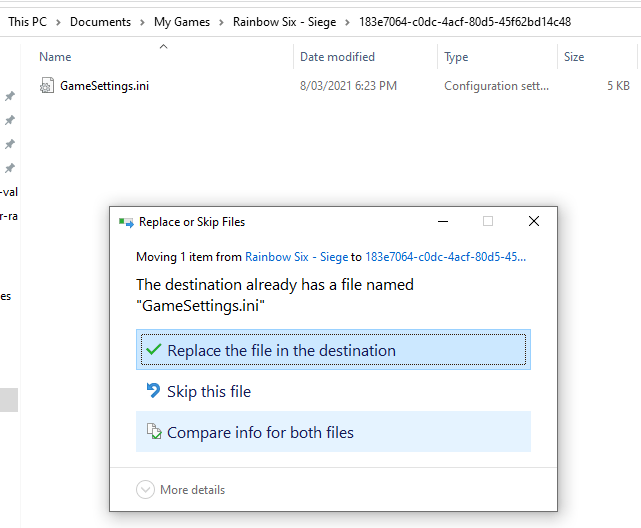The image size is (641, 528).
Task: Click the second pin icon in sidebar
Action: [x=10, y=120]
